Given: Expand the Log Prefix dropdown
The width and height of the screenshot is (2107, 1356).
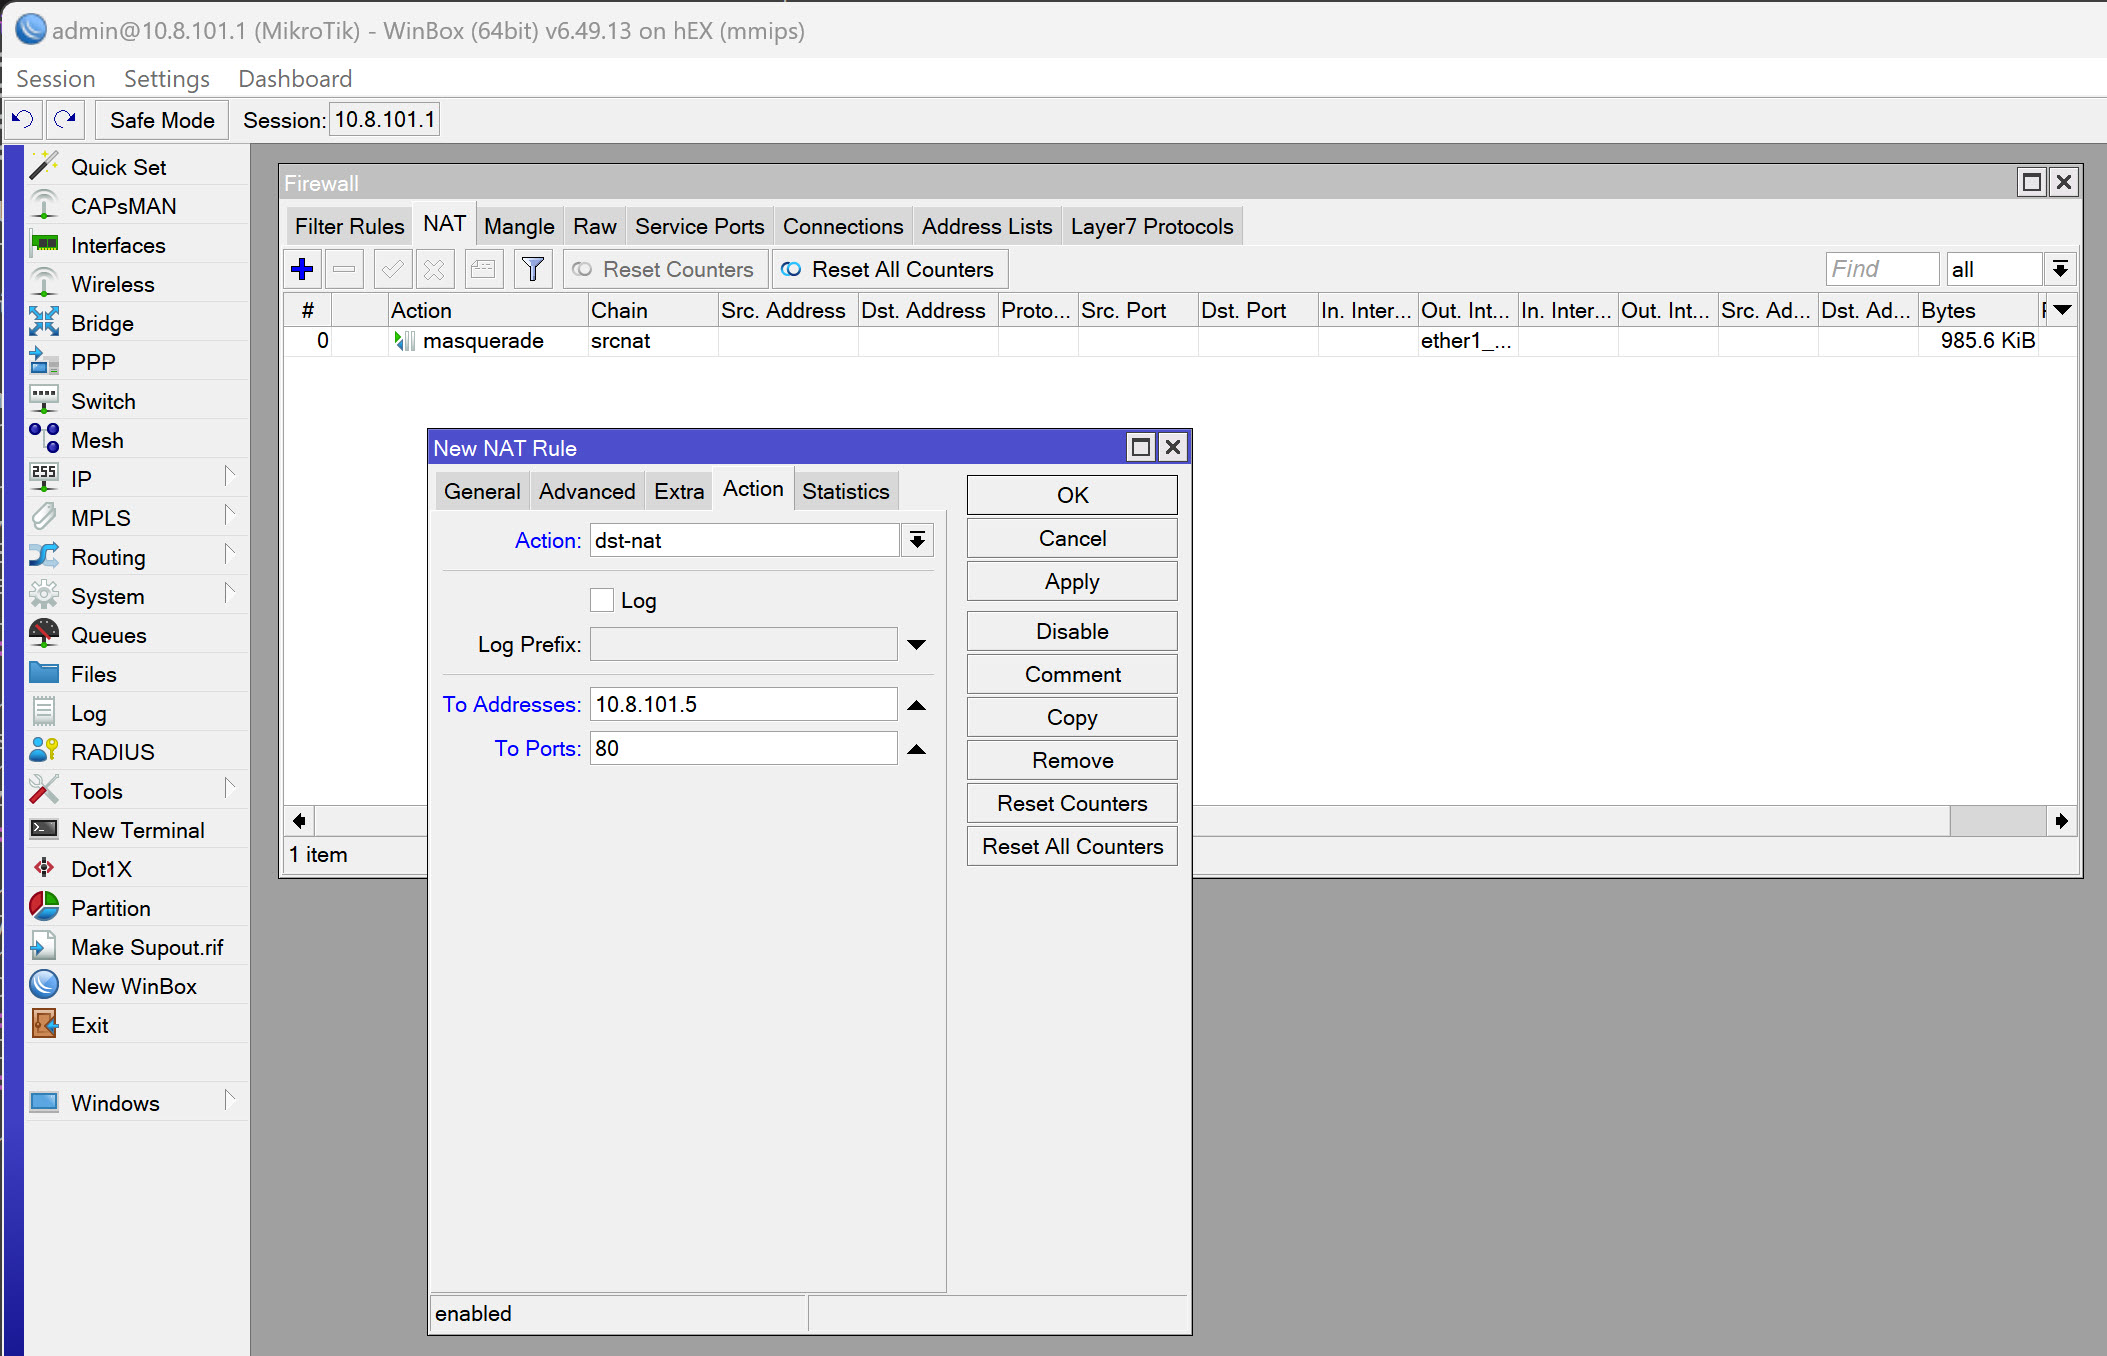Looking at the screenshot, I should [915, 644].
